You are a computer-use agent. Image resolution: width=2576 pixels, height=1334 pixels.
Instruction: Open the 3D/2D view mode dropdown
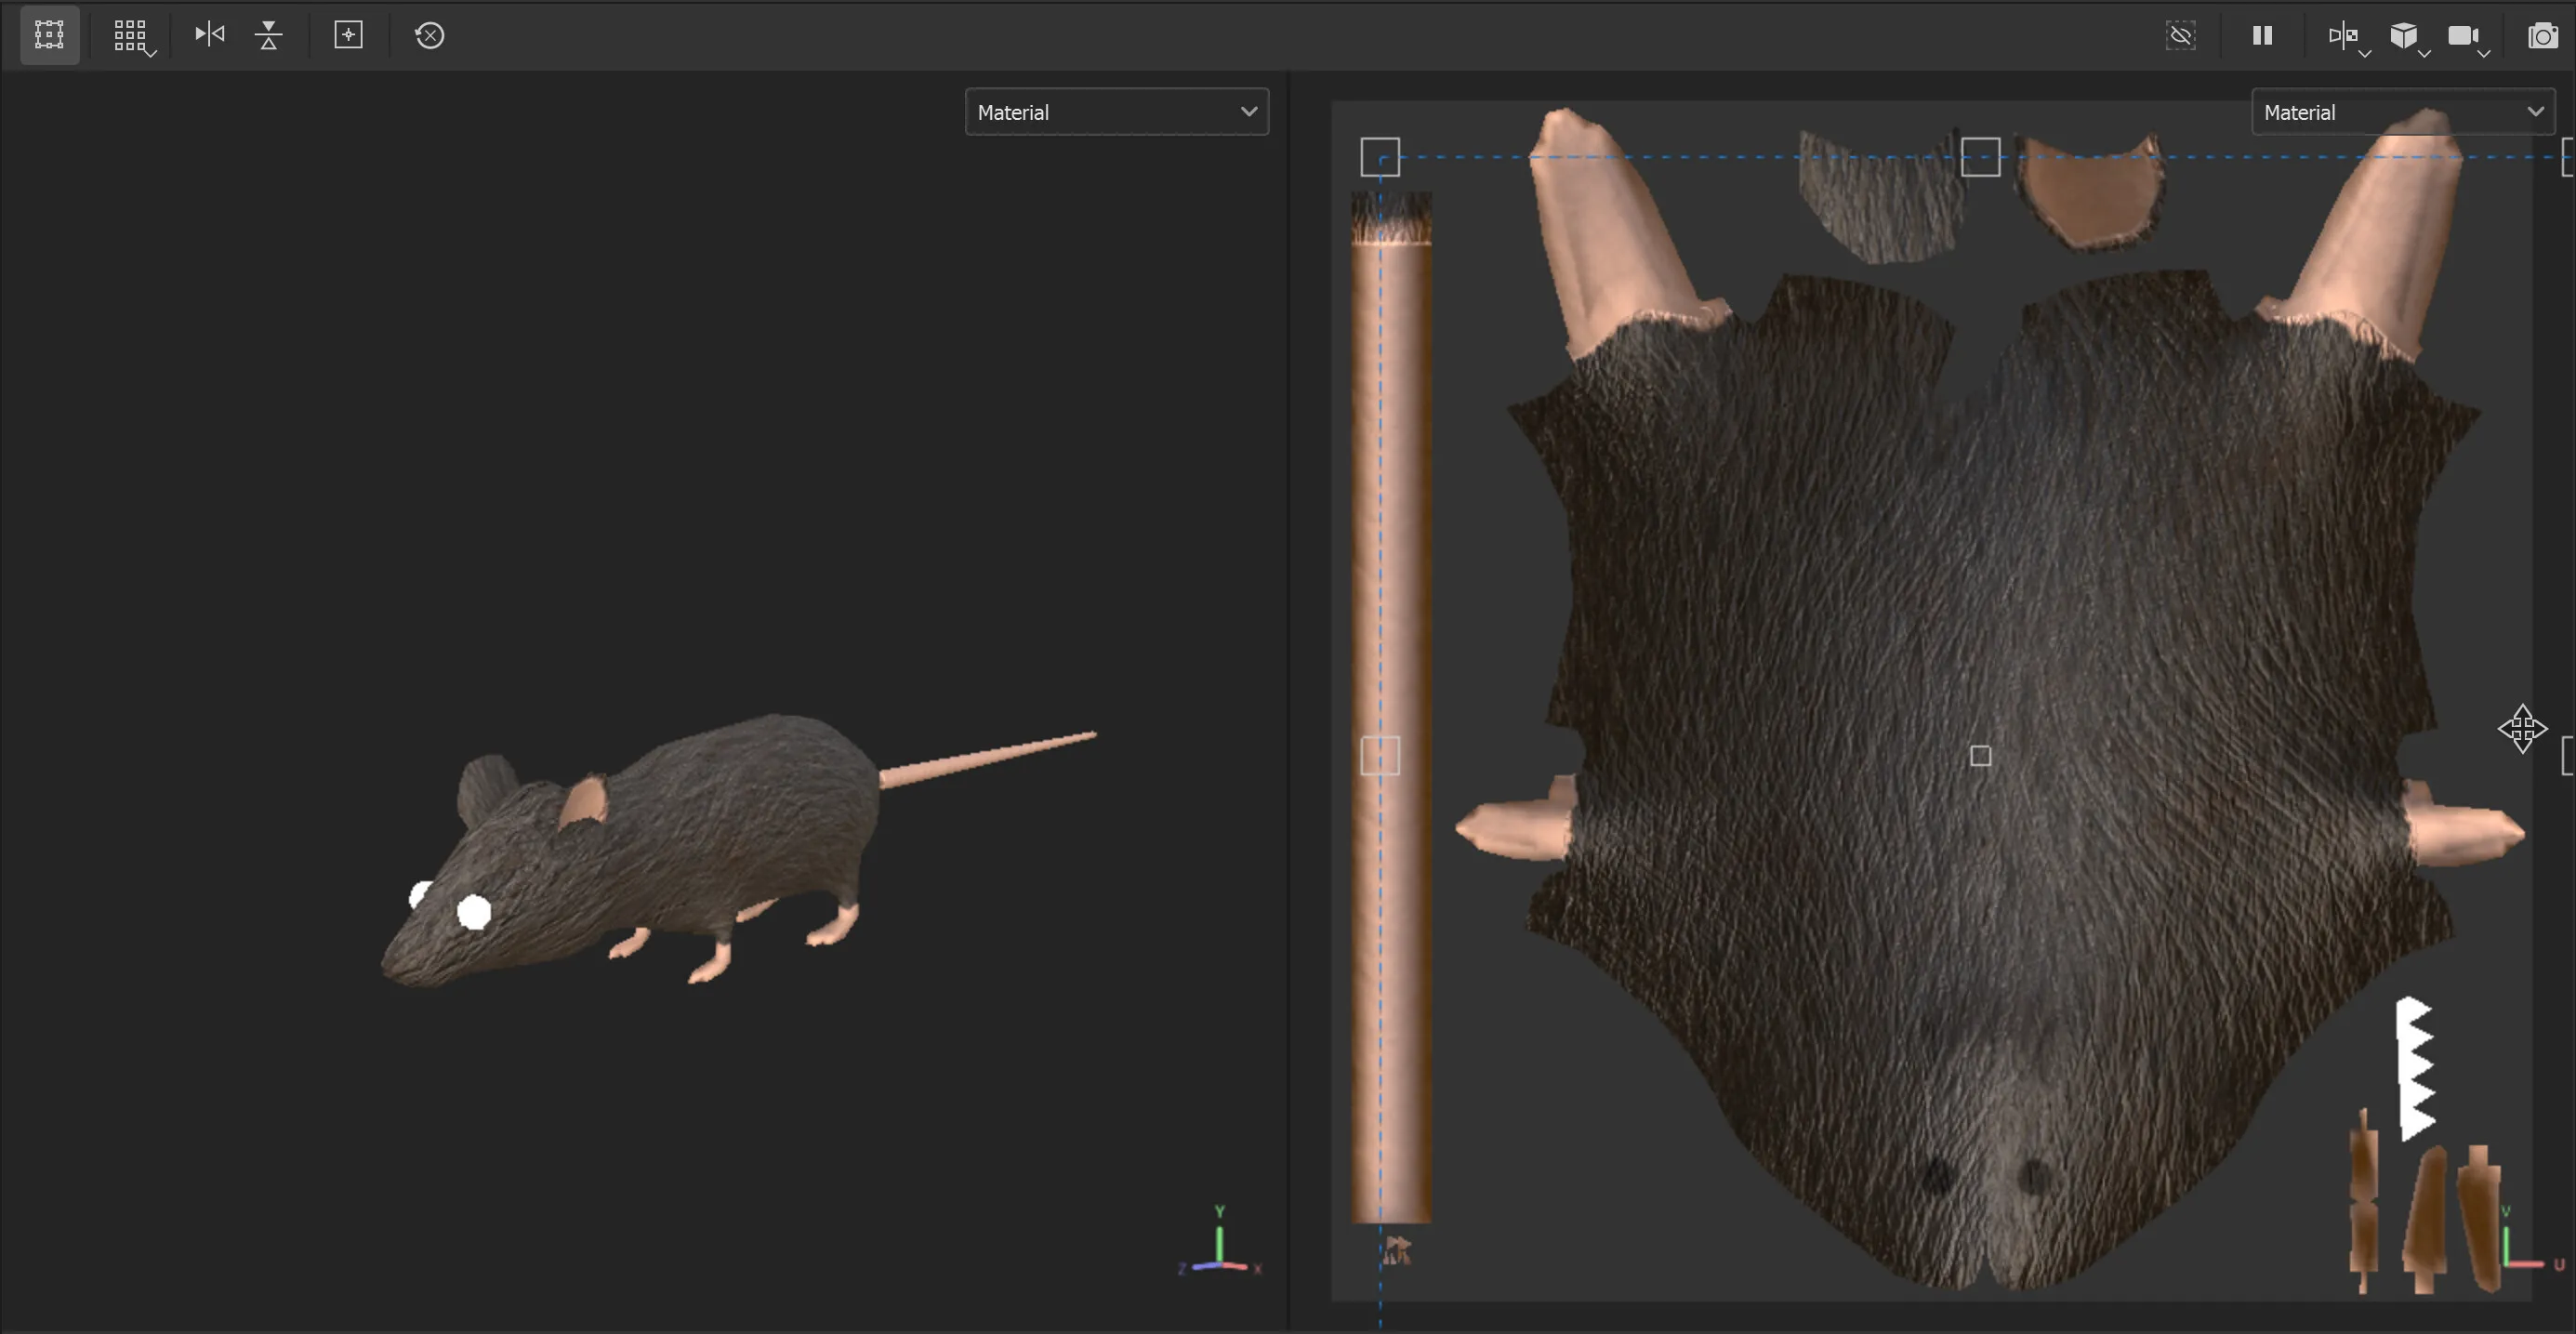pos(2346,38)
